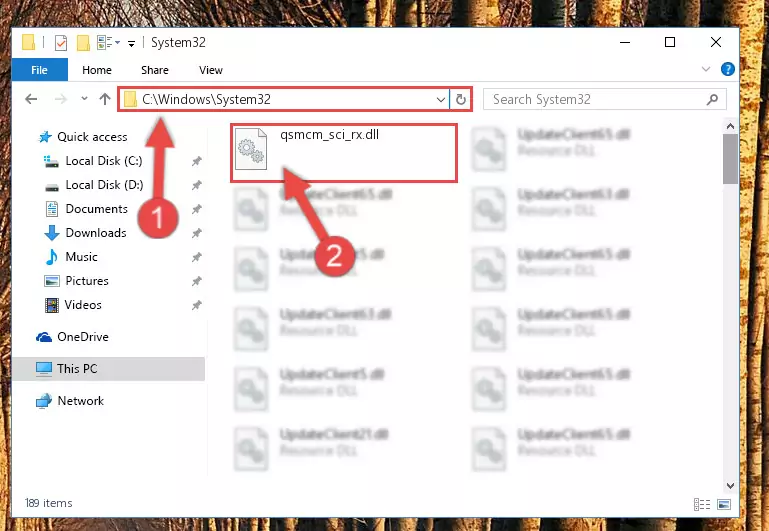This screenshot has height=531, width=769.
Task: Open the Customize Quick Access Toolbar dropdown arrow
Action: [x=131, y=44]
